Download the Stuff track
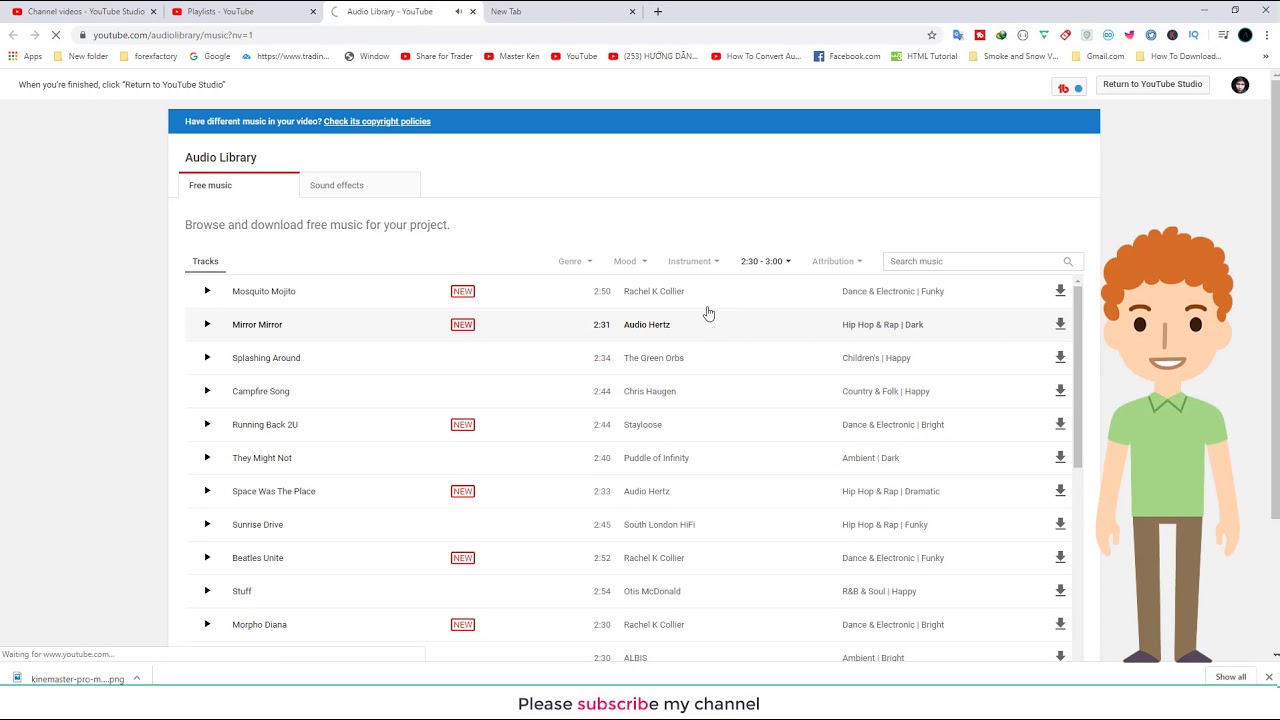This screenshot has height=720, width=1280. (x=1060, y=591)
